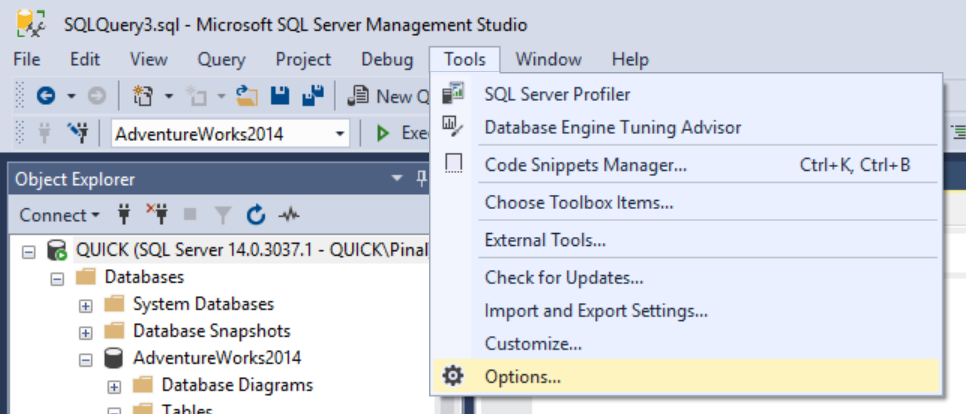
Task: Open Options in the Tools menu
Action: (686, 376)
